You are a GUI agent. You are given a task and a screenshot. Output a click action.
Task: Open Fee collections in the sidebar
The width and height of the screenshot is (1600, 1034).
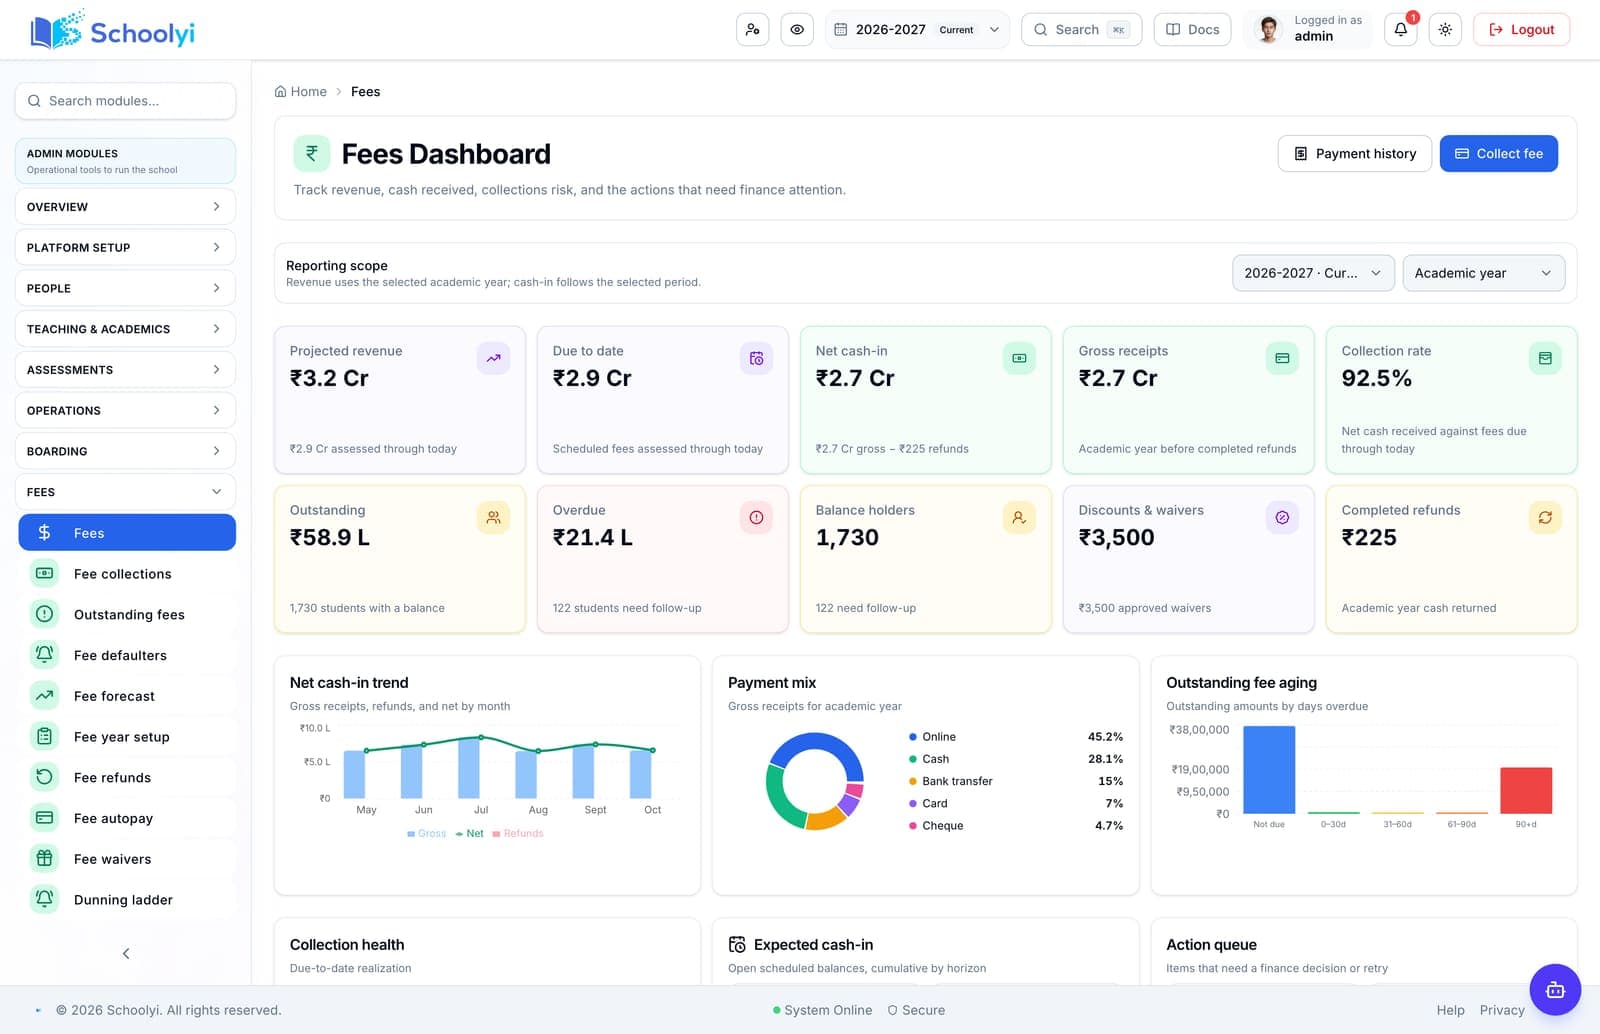pos(127,574)
